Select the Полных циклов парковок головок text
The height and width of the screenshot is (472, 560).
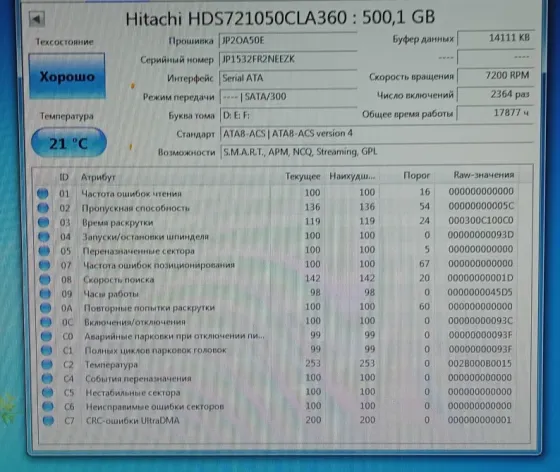[x=156, y=351]
